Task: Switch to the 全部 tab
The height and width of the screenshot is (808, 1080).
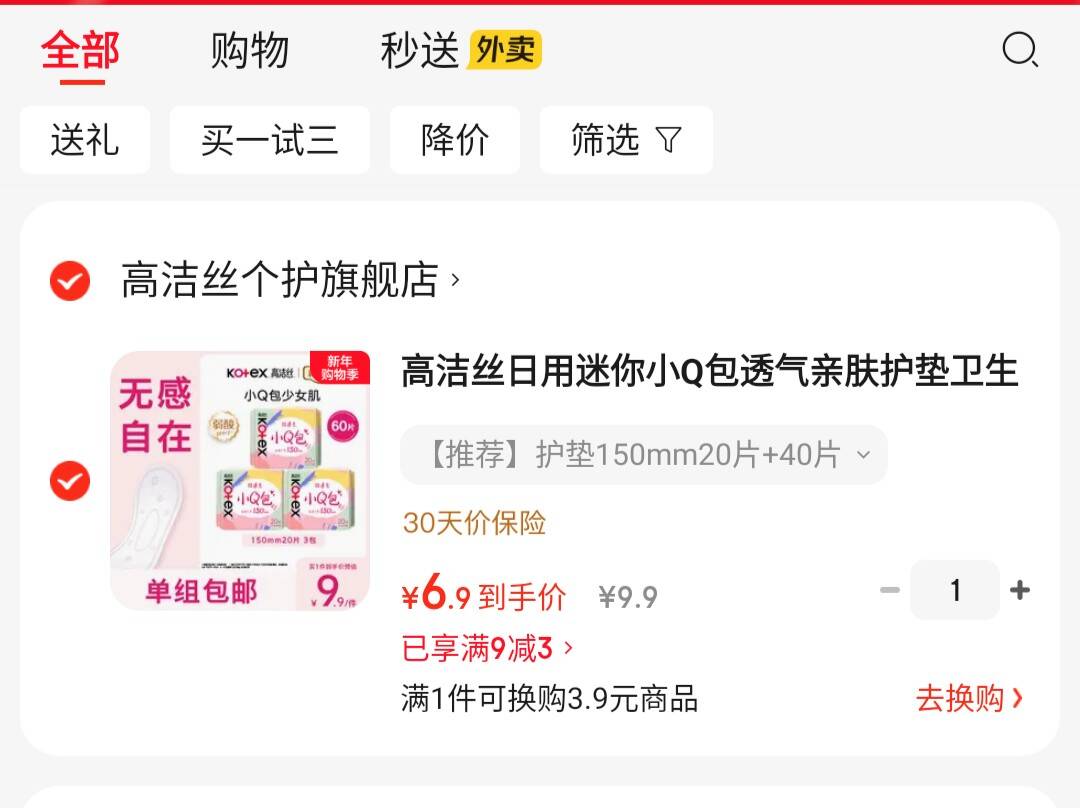Action: pyautogui.click(x=81, y=50)
